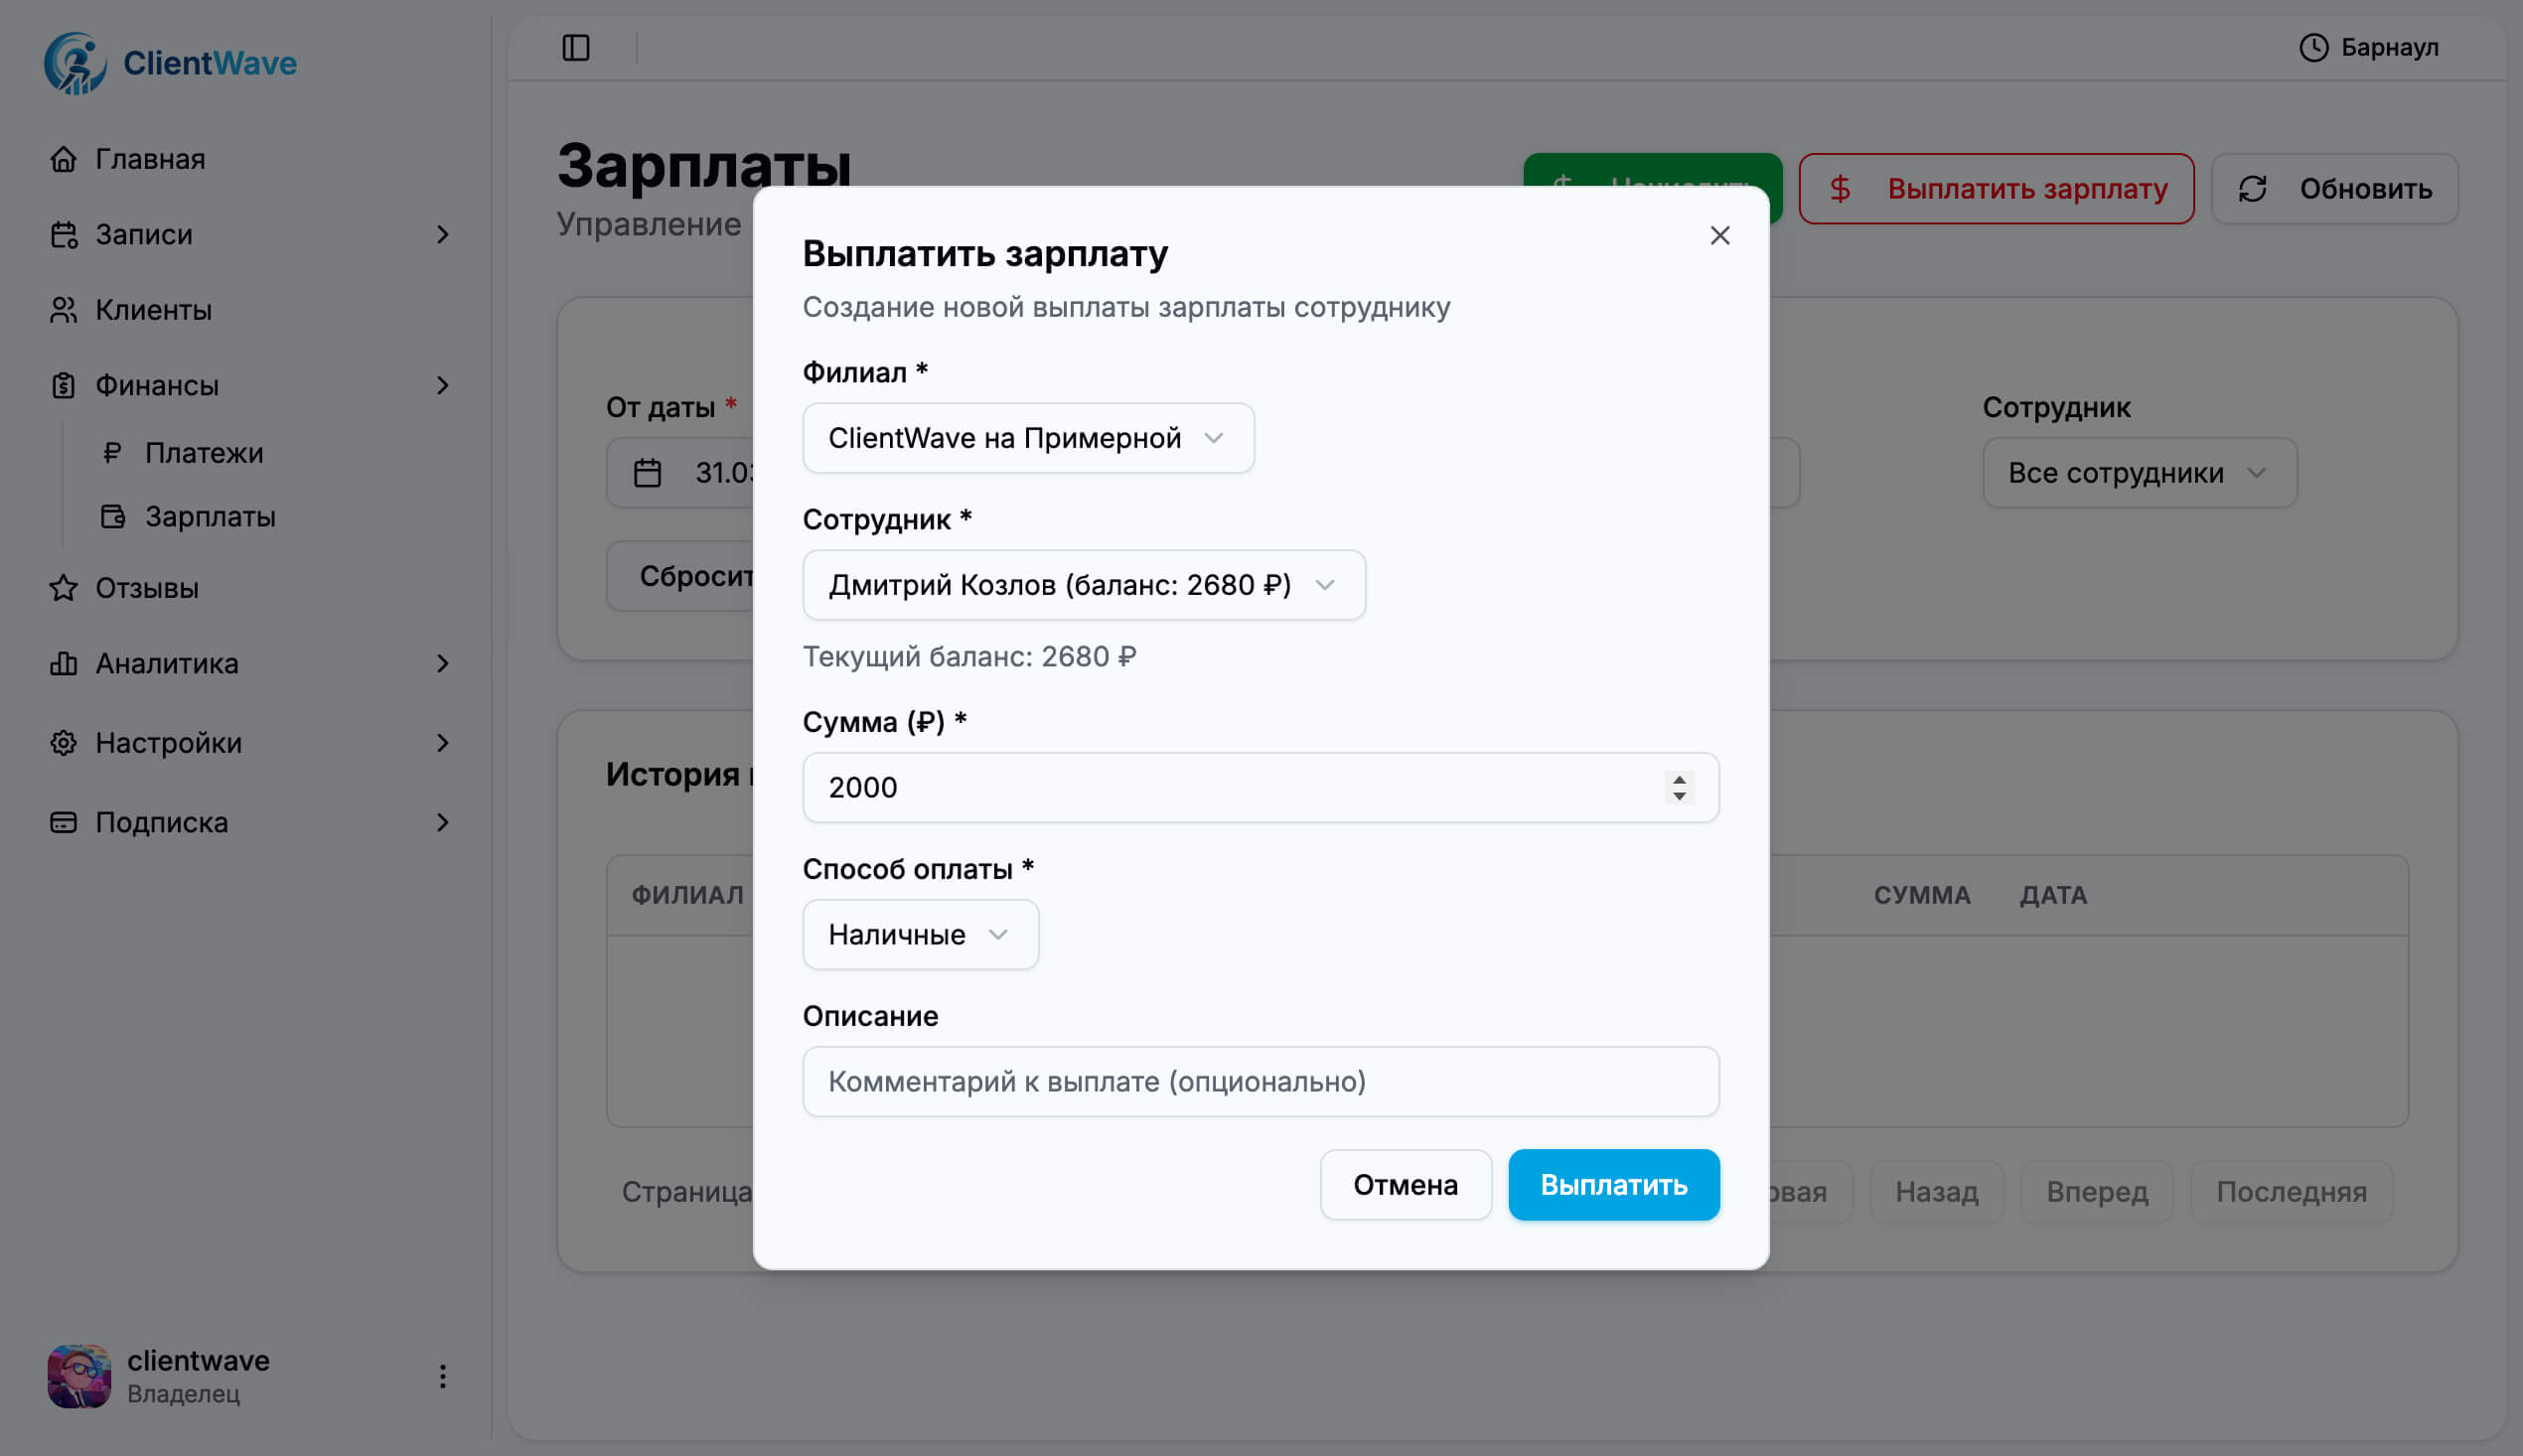Open the Главная home icon in sidebar
The width and height of the screenshot is (2523, 1456).
pos(64,158)
